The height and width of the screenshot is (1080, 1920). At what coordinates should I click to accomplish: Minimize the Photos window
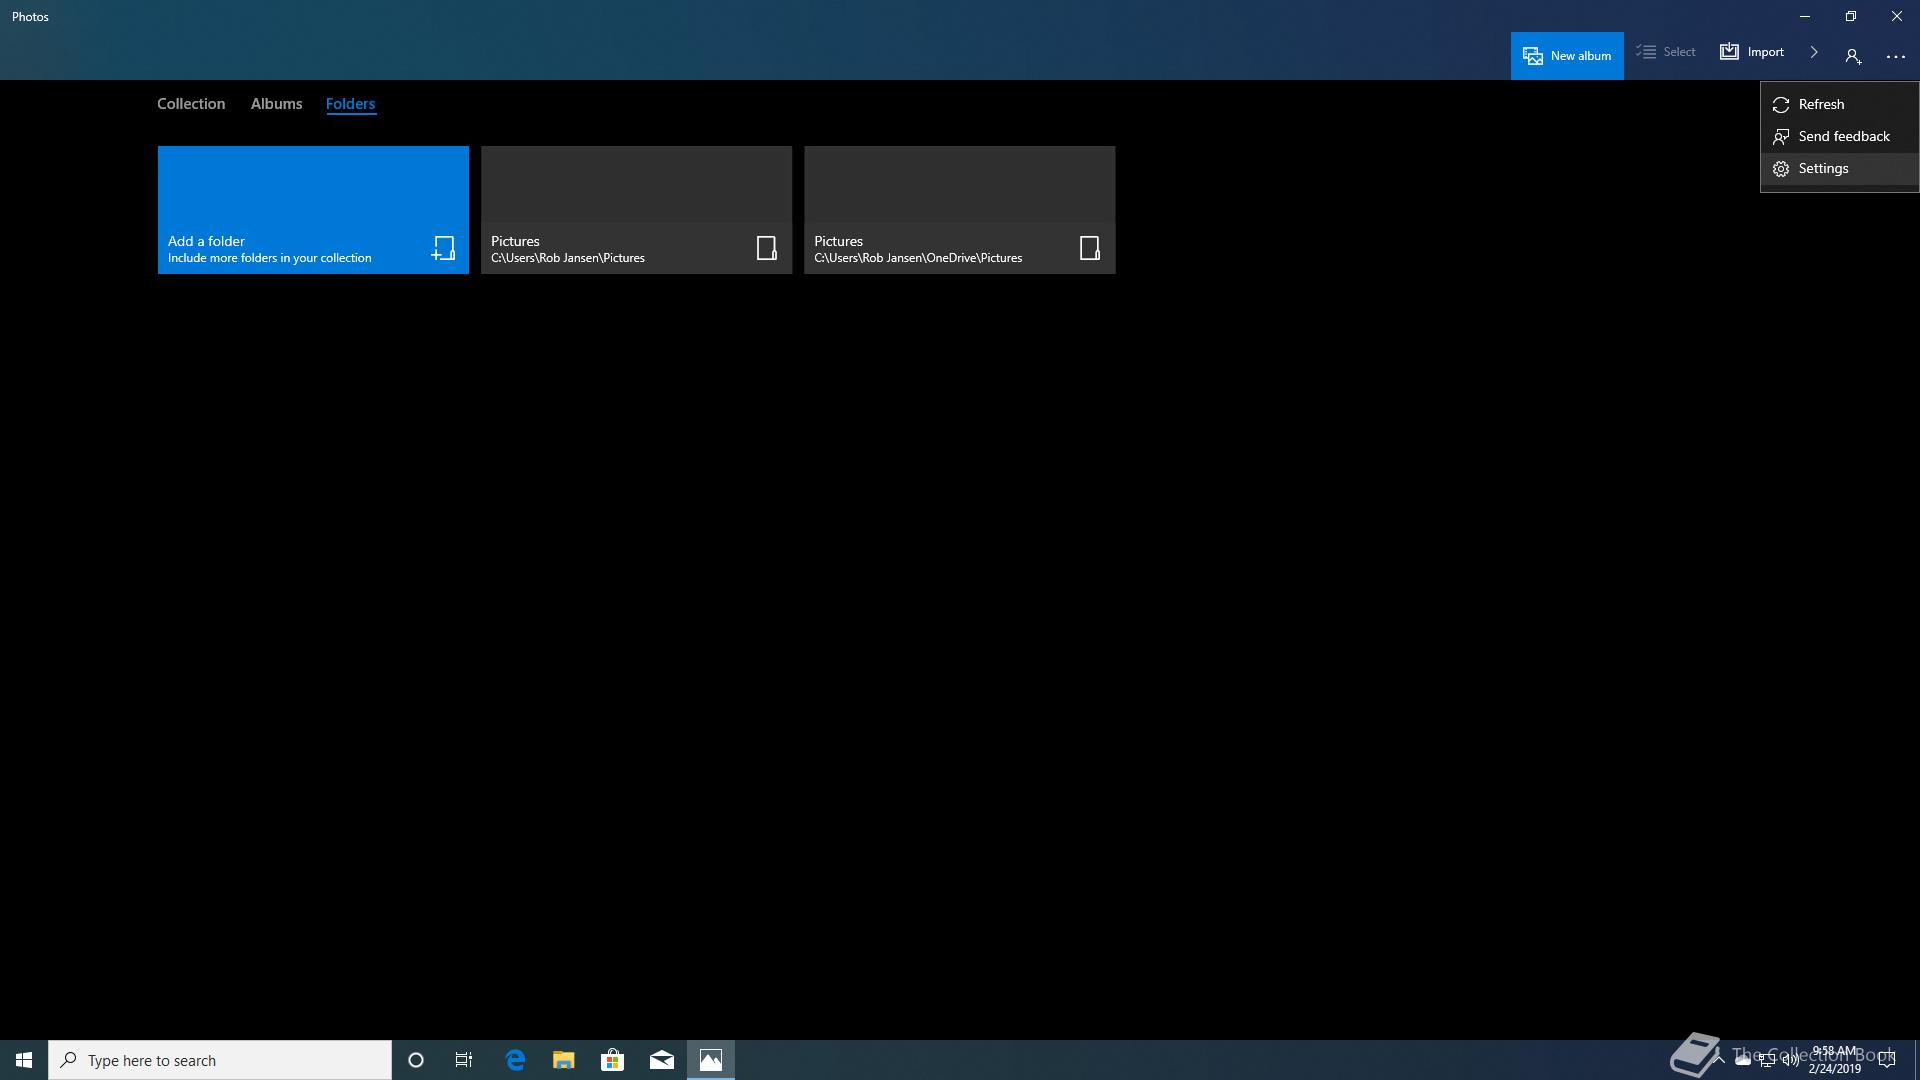click(1805, 16)
